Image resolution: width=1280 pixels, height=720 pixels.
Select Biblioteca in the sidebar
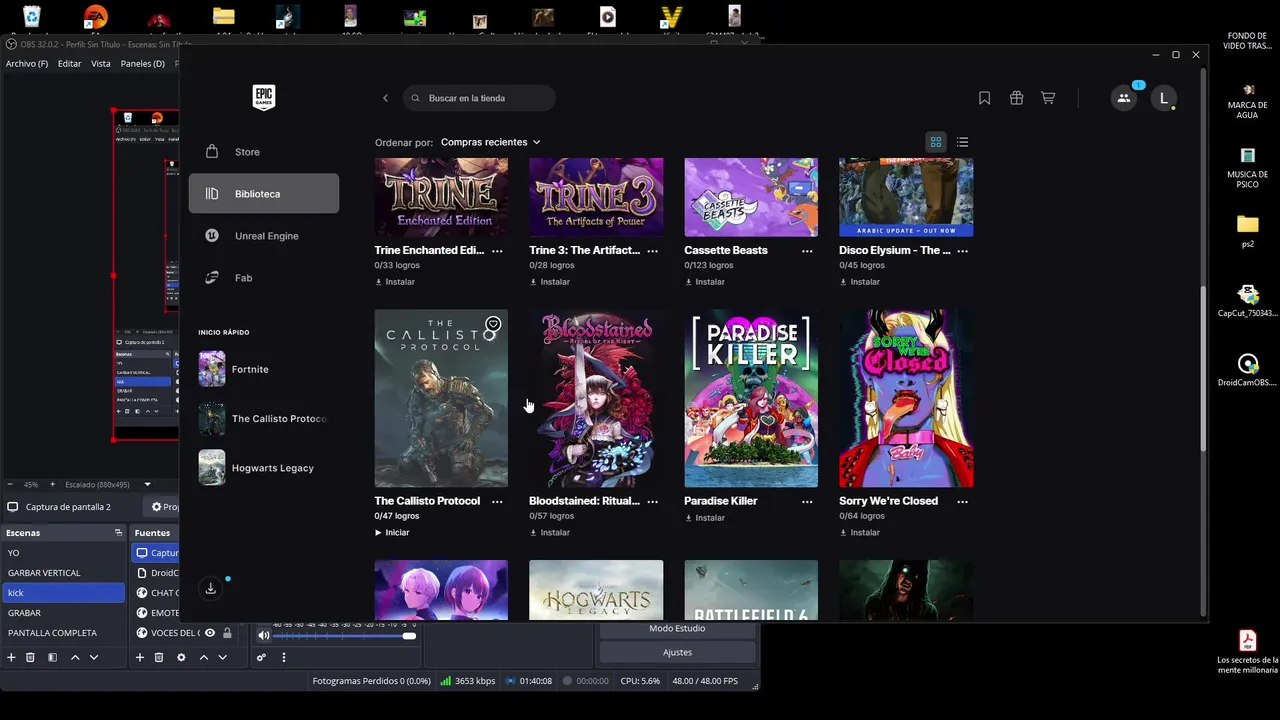[x=264, y=194]
